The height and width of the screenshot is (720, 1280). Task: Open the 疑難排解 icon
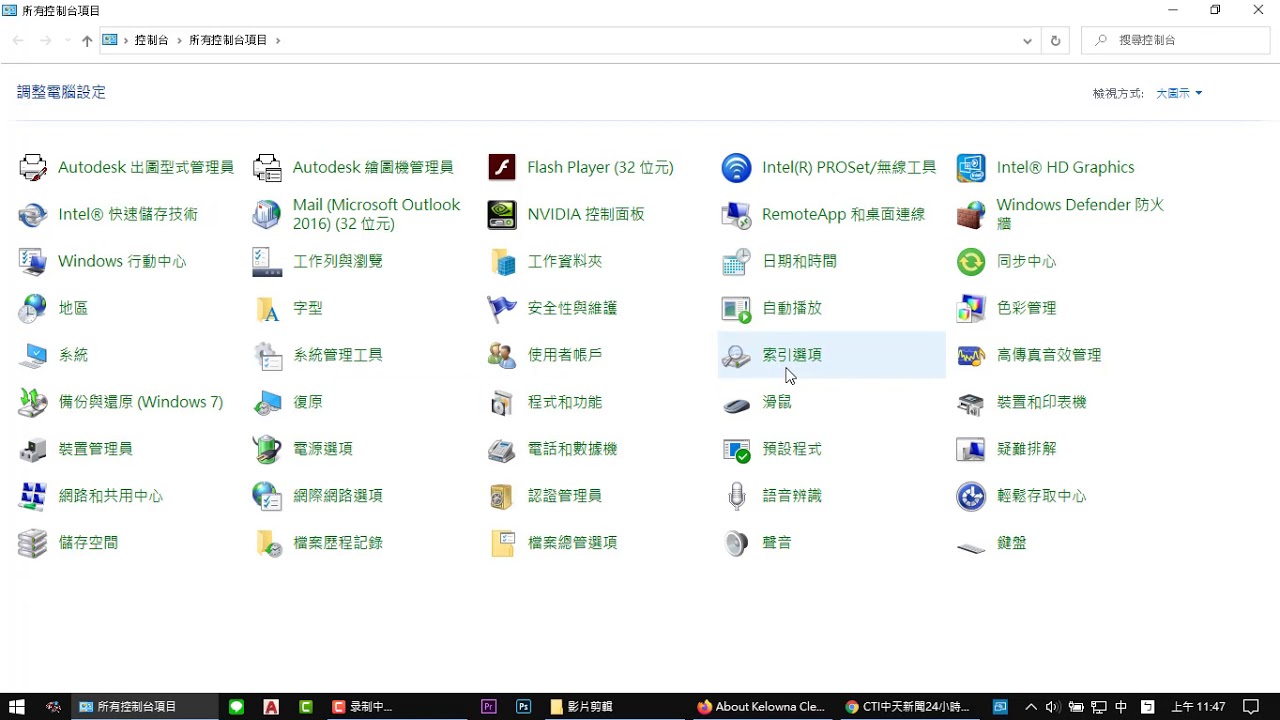point(971,449)
